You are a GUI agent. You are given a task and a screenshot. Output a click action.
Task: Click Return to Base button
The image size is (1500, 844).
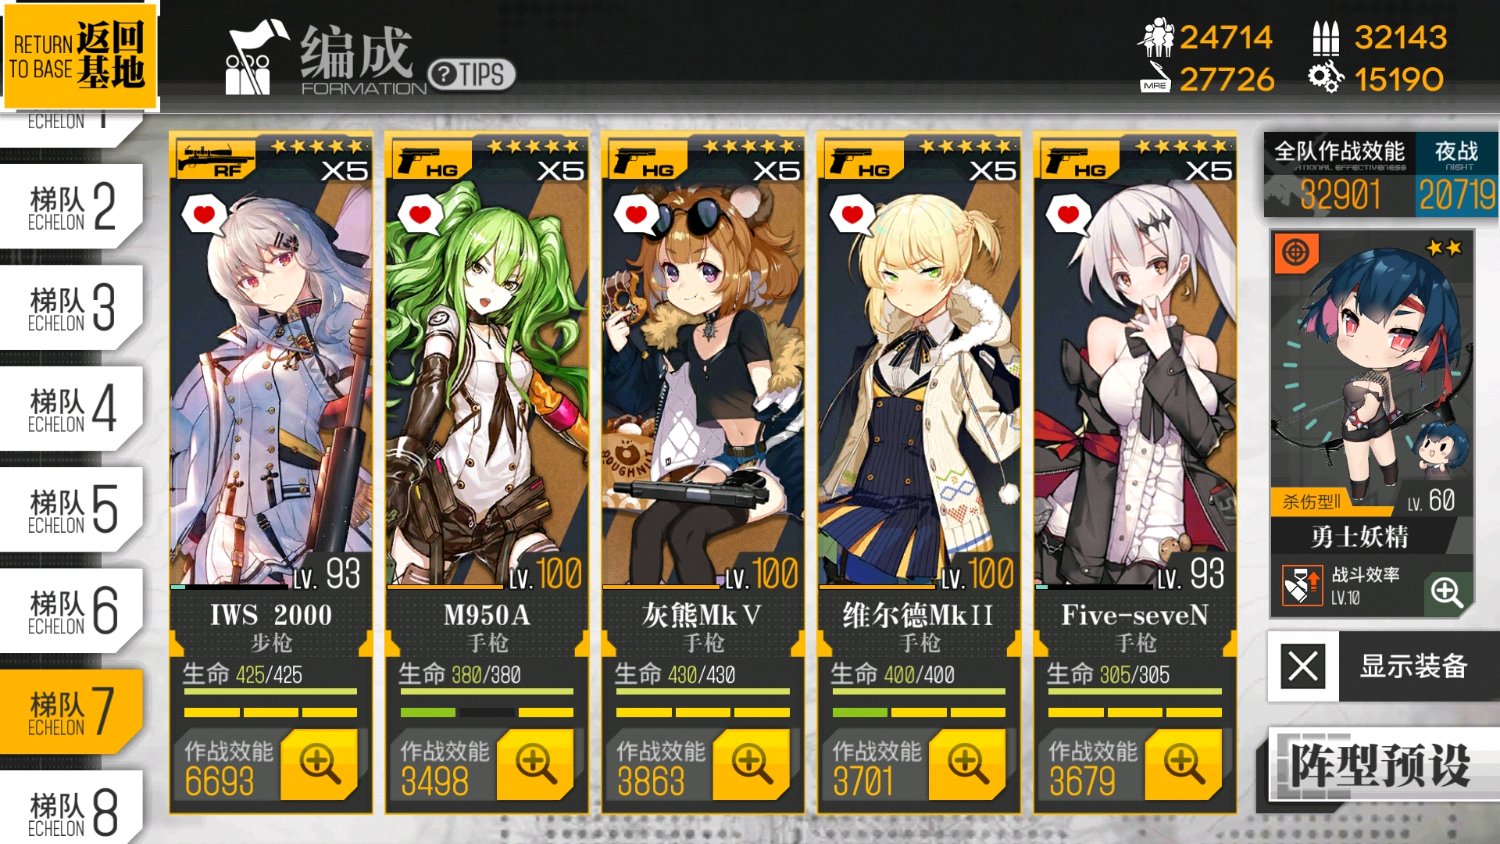[x=79, y=55]
